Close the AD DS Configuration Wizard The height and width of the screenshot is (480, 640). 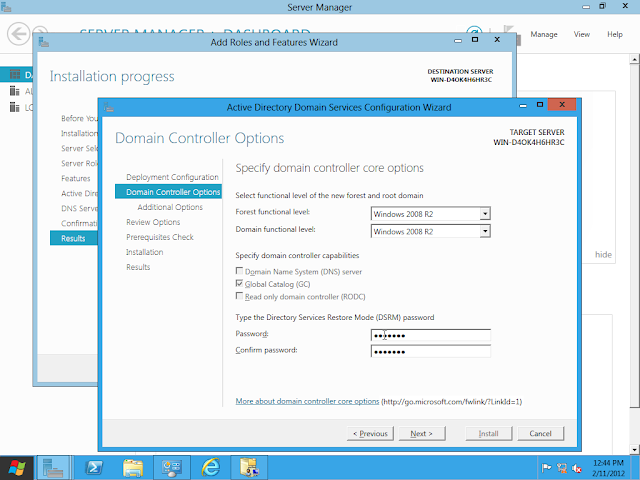[x=562, y=104]
